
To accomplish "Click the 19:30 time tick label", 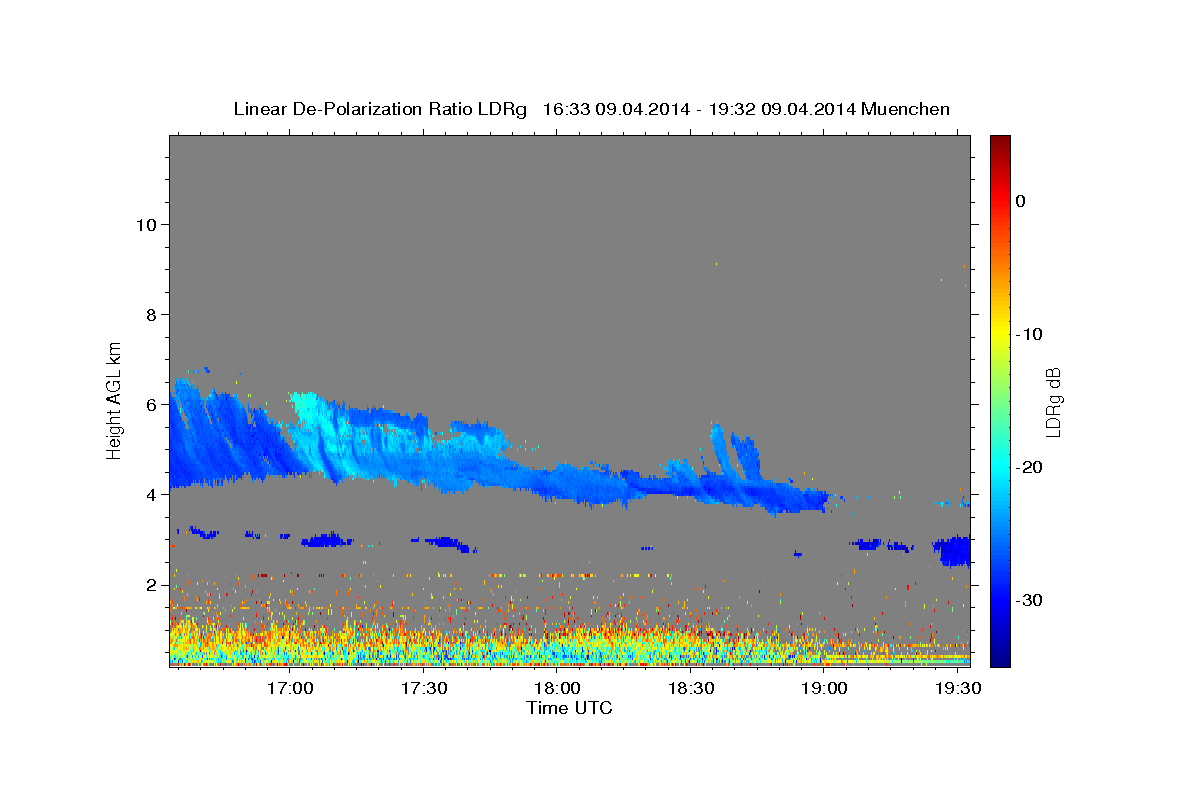I will [x=957, y=689].
